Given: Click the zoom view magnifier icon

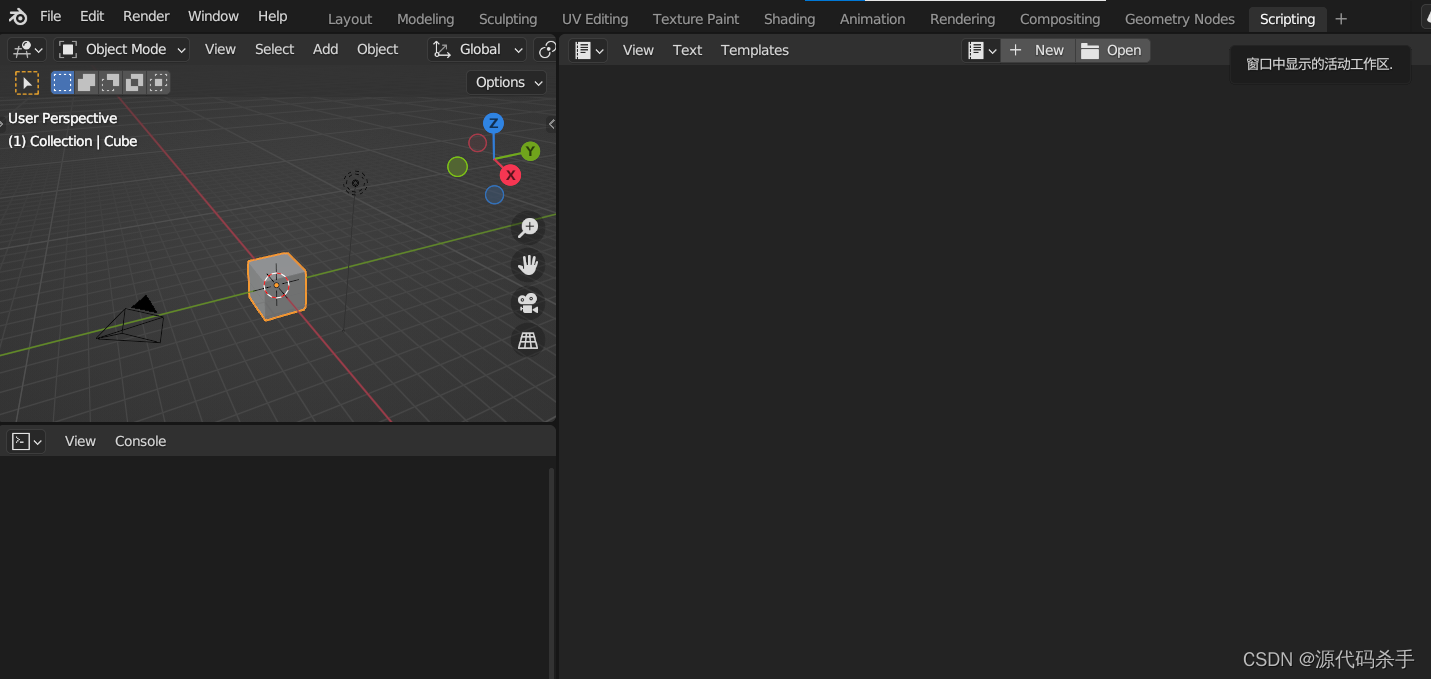Looking at the screenshot, I should [x=528, y=228].
